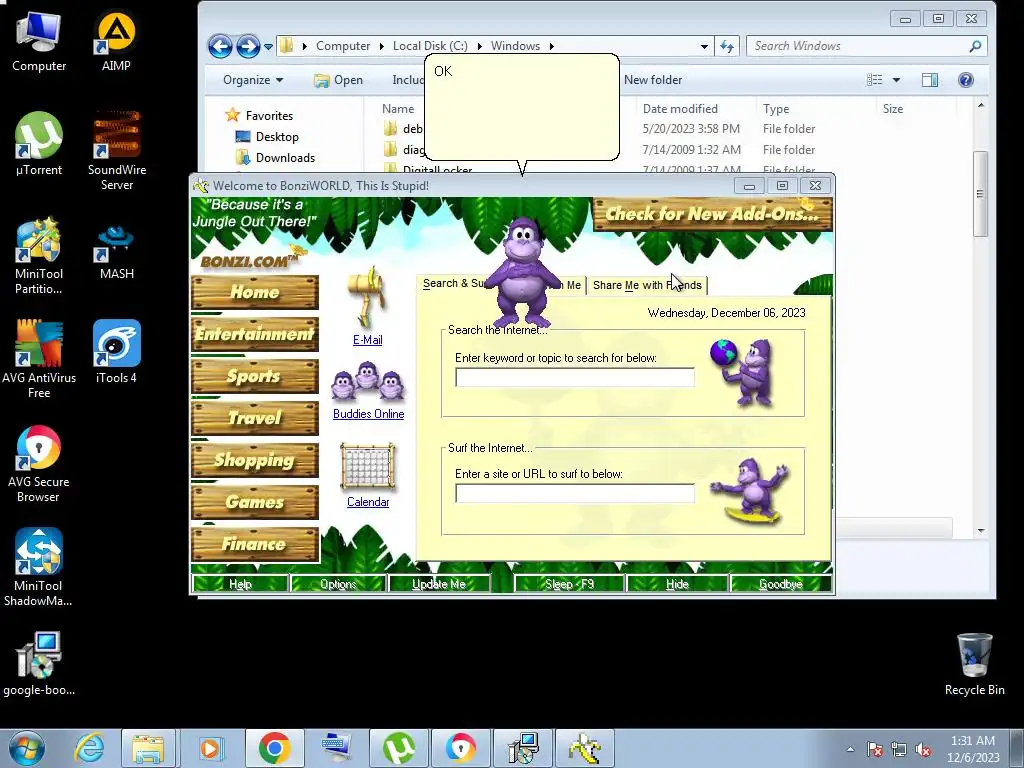
Task: Open the Travel menu sign
Action: coord(255,417)
